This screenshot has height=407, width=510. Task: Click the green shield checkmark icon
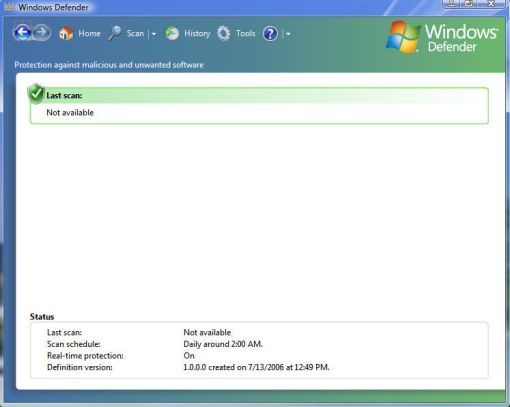coord(36,94)
